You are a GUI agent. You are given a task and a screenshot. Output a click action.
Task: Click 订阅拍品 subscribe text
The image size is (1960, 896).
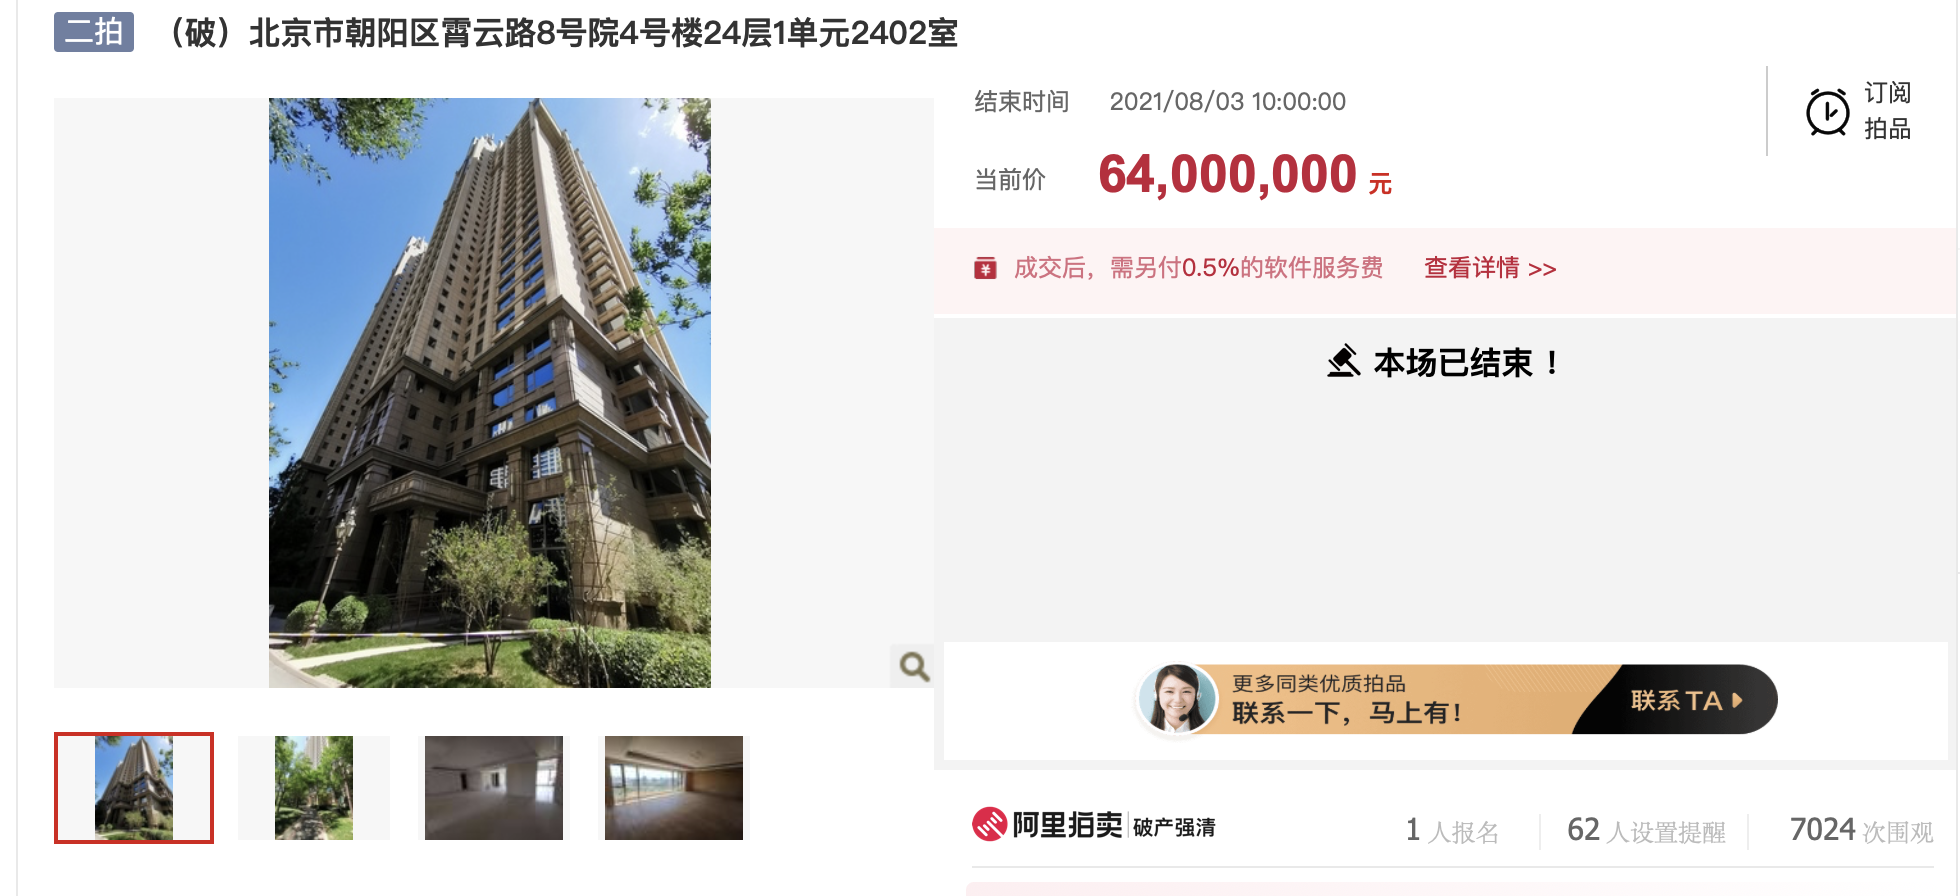pyautogui.click(x=1887, y=111)
